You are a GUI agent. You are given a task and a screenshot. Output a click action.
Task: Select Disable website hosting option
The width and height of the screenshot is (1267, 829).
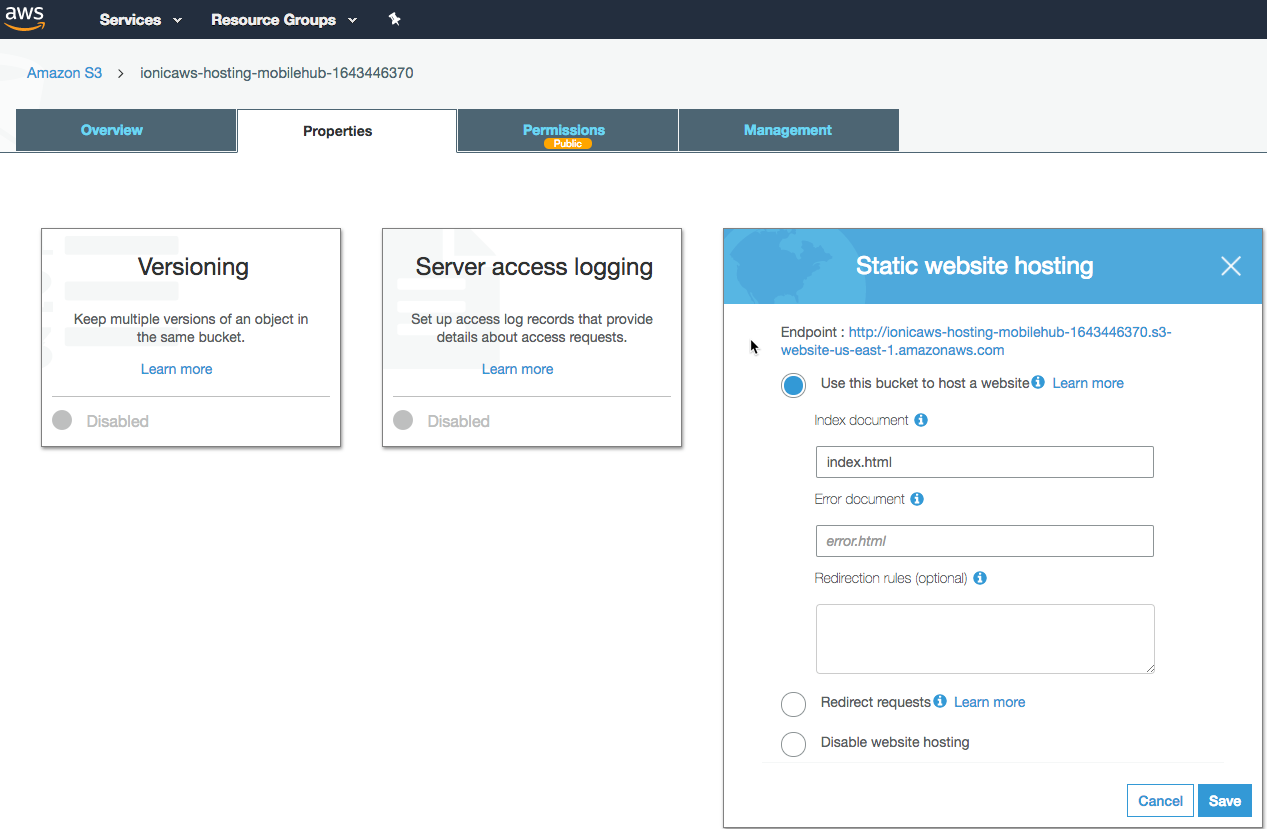pos(793,745)
